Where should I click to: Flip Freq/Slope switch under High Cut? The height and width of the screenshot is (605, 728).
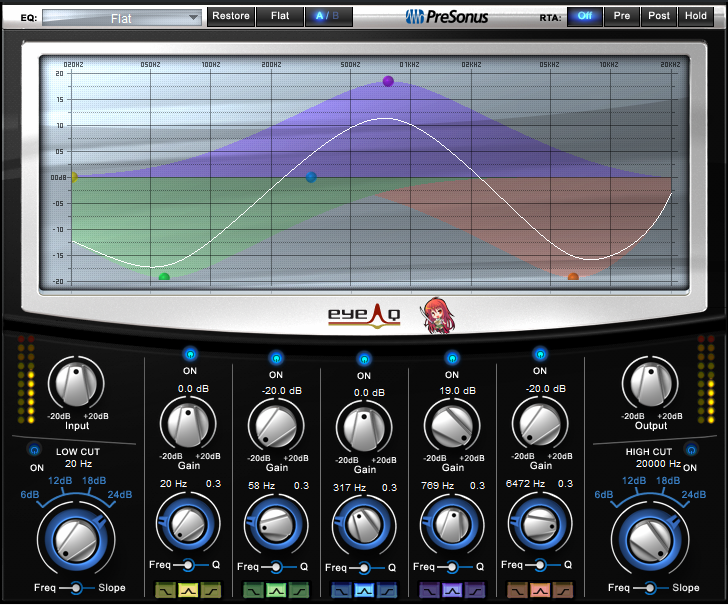[x=651, y=588]
